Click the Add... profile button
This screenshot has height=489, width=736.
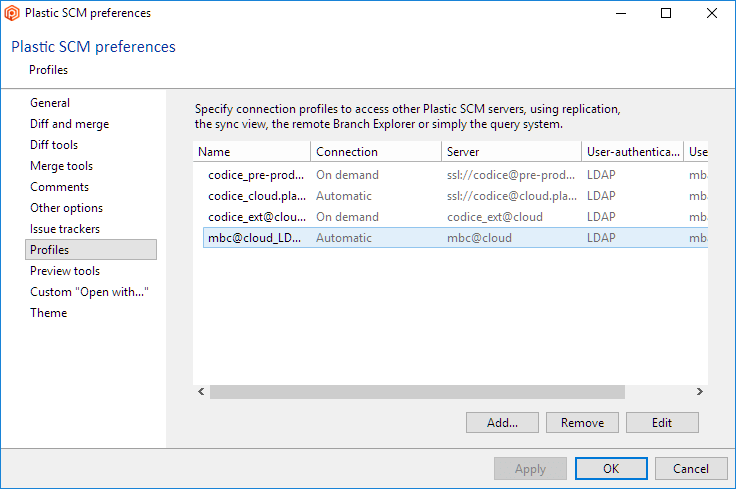502,422
